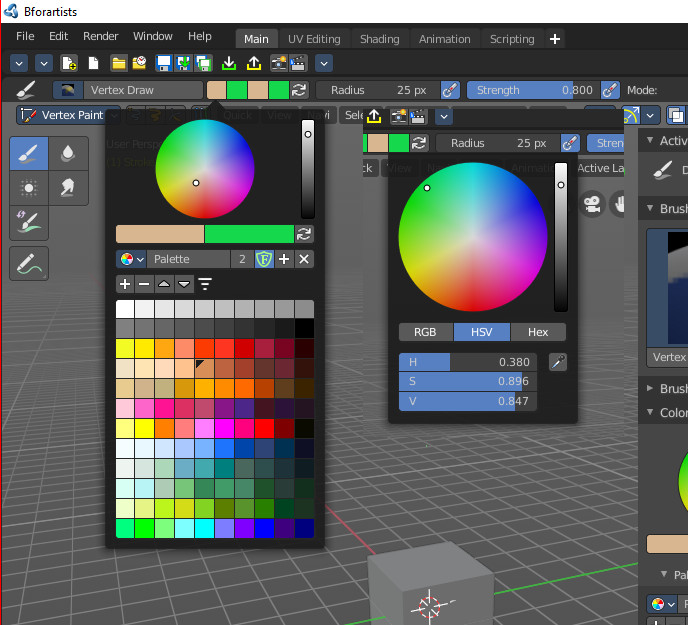
Task: Open the File menu
Action: pyautogui.click(x=25, y=36)
